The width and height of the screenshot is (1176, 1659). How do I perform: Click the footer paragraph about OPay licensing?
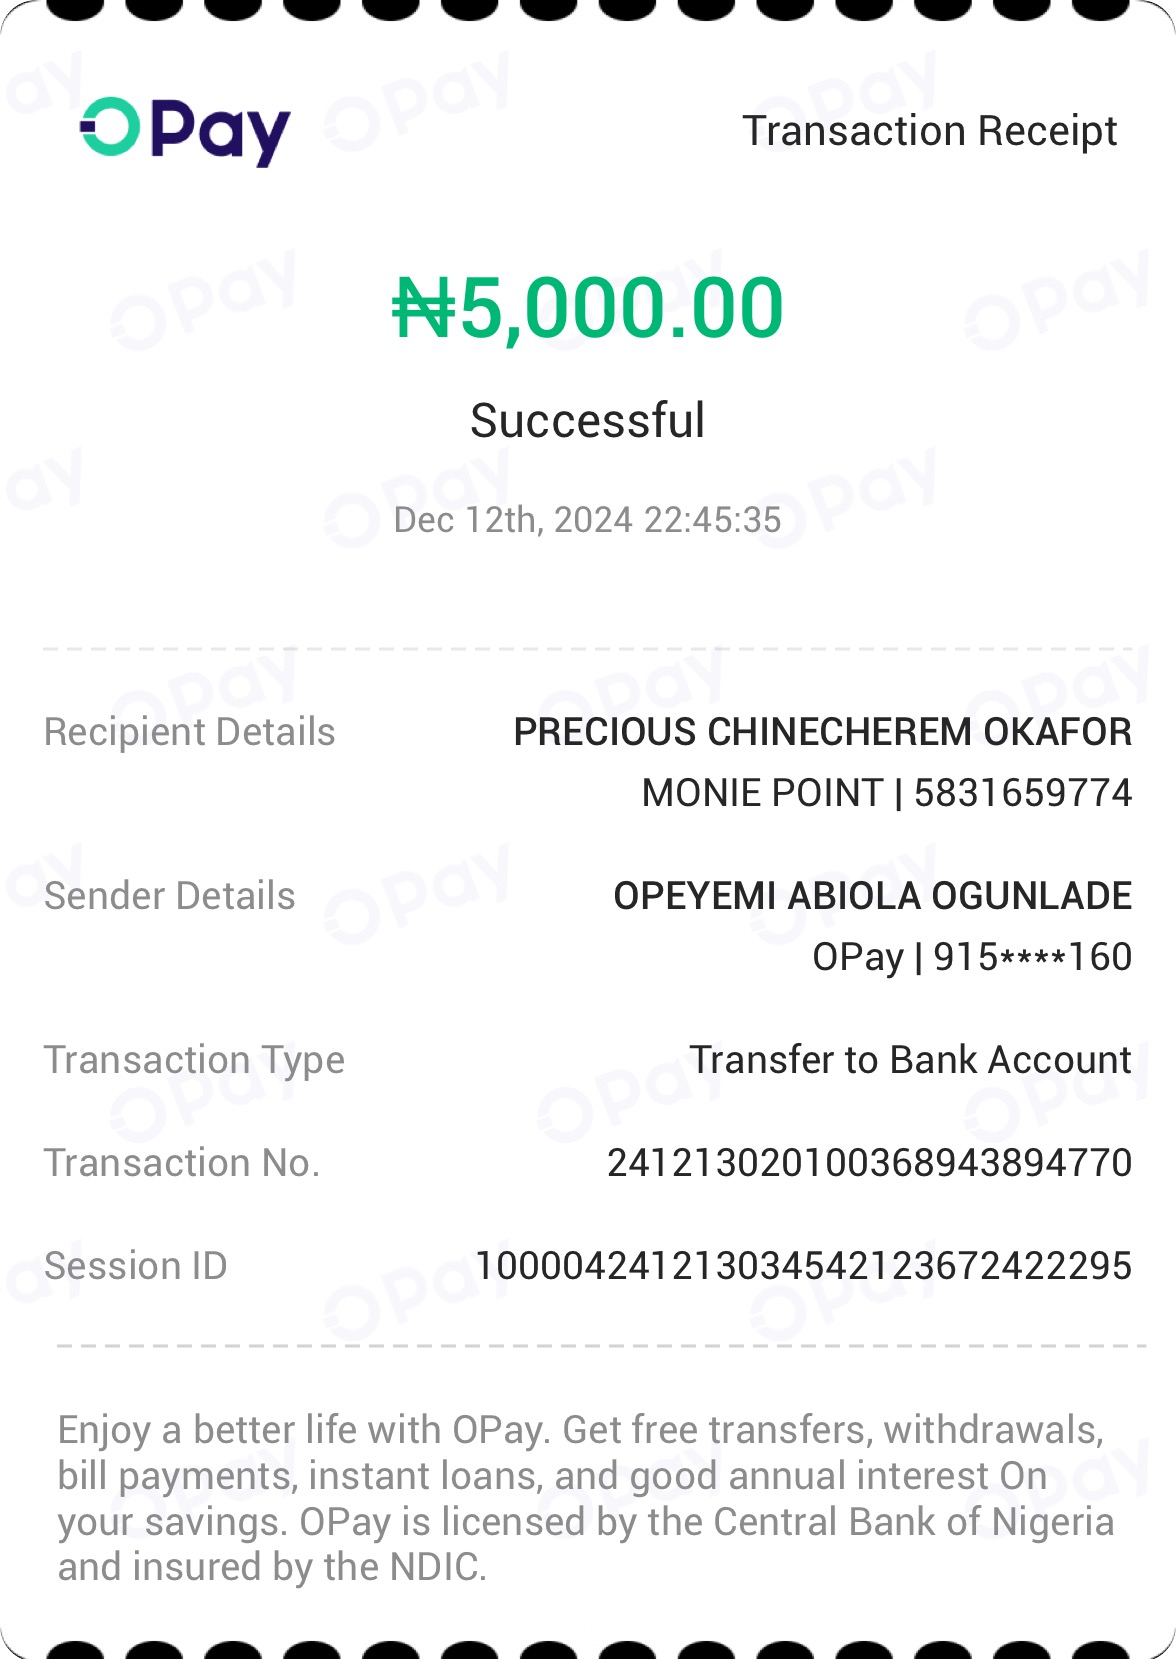585,1498
